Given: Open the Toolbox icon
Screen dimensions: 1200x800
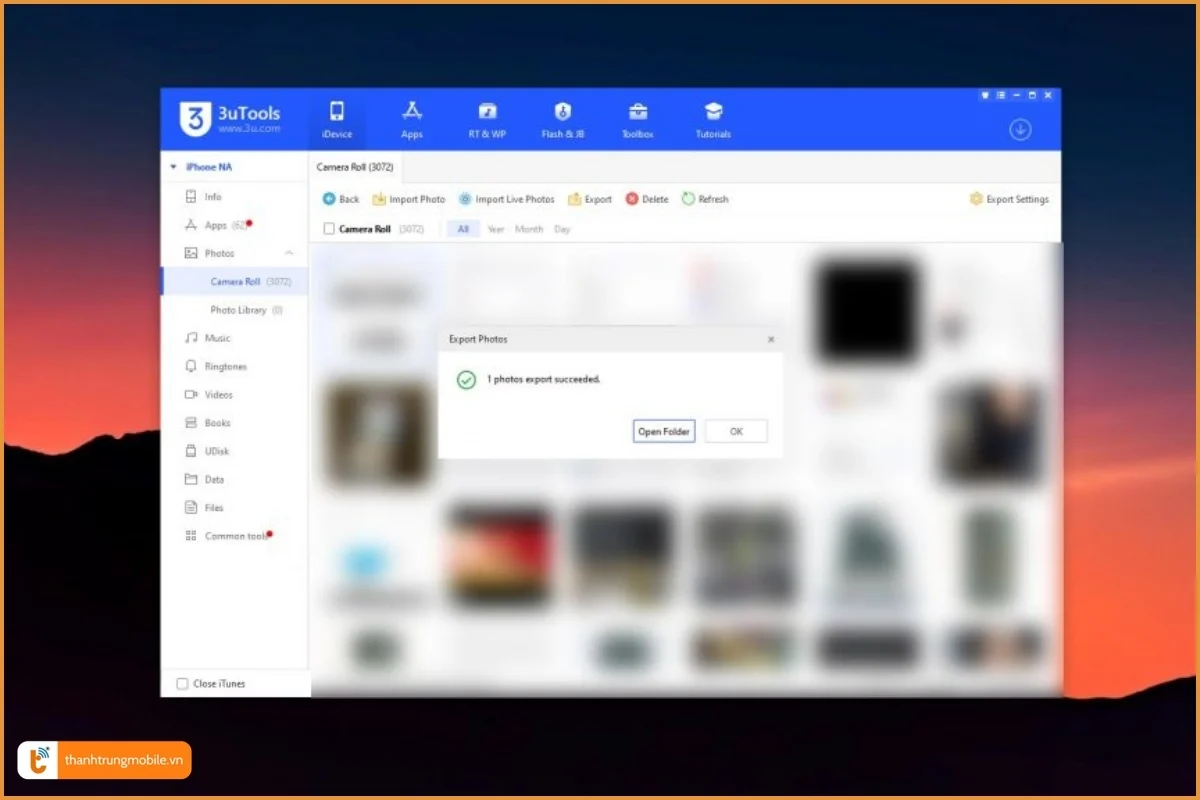Looking at the screenshot, I should 638,112.
